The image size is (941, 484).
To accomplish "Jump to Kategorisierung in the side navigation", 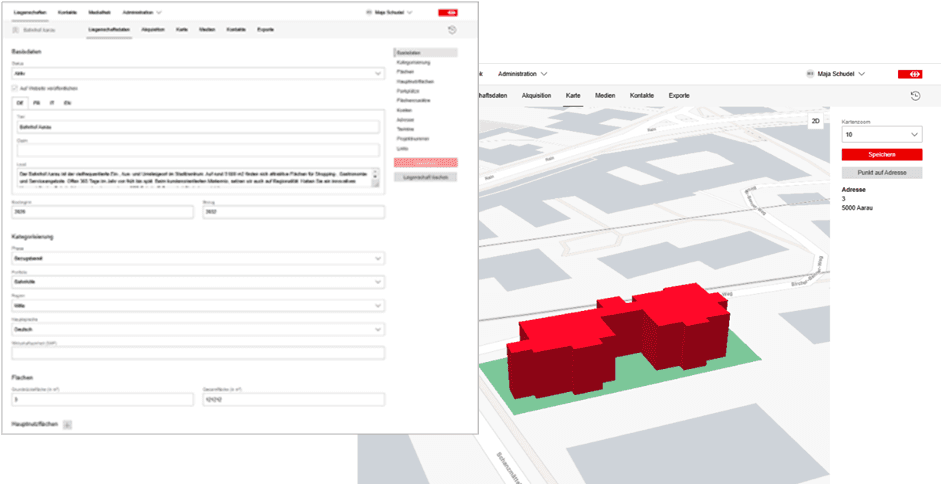I will click(413, 62).
